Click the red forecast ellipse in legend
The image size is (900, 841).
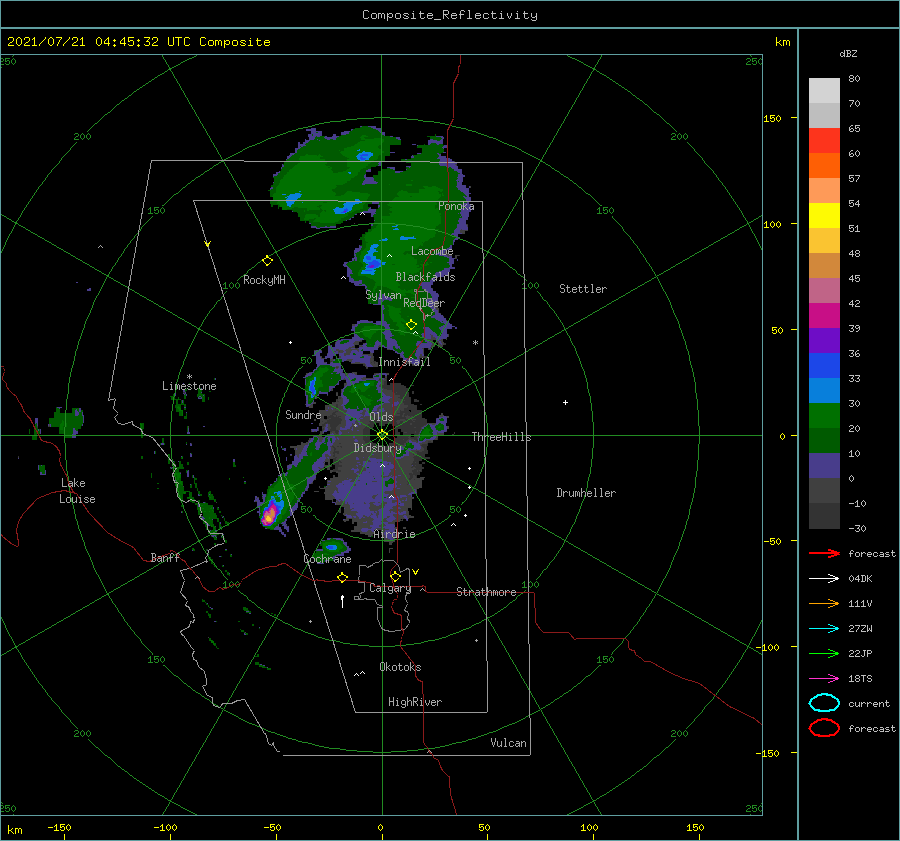click(824, 728)
